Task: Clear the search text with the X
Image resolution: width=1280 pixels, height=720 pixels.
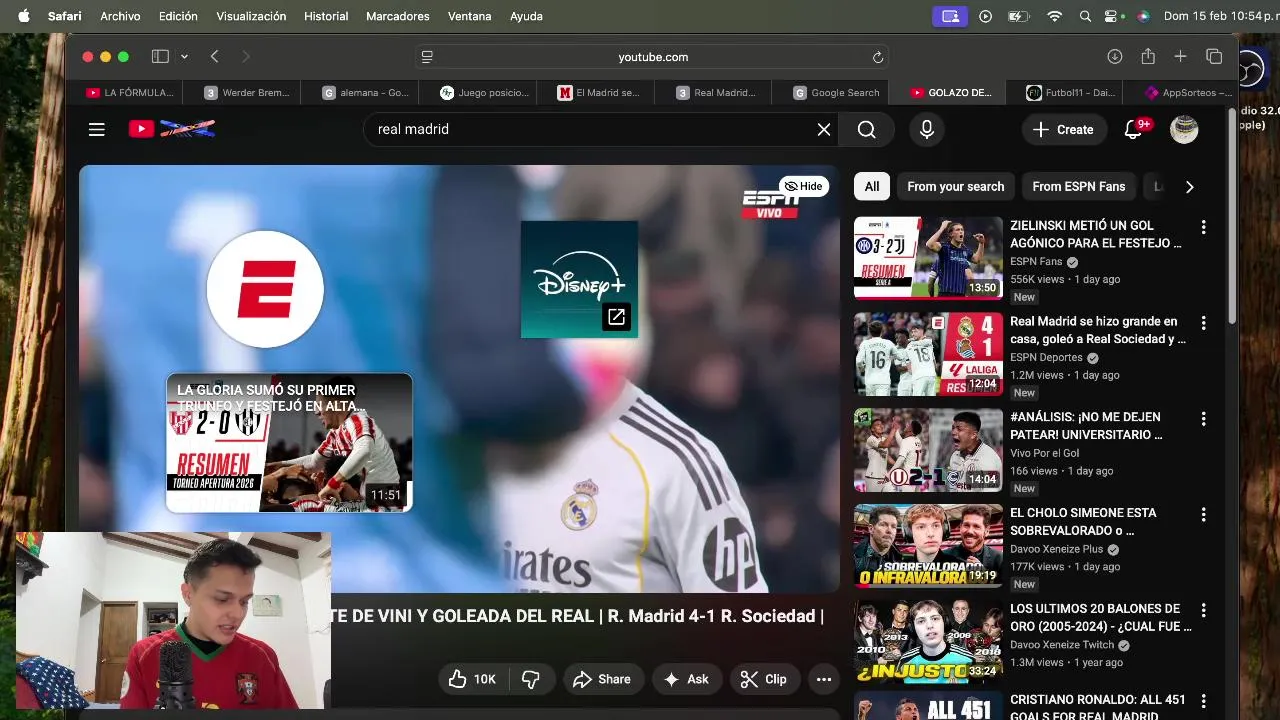Action: tap(824, 129)
